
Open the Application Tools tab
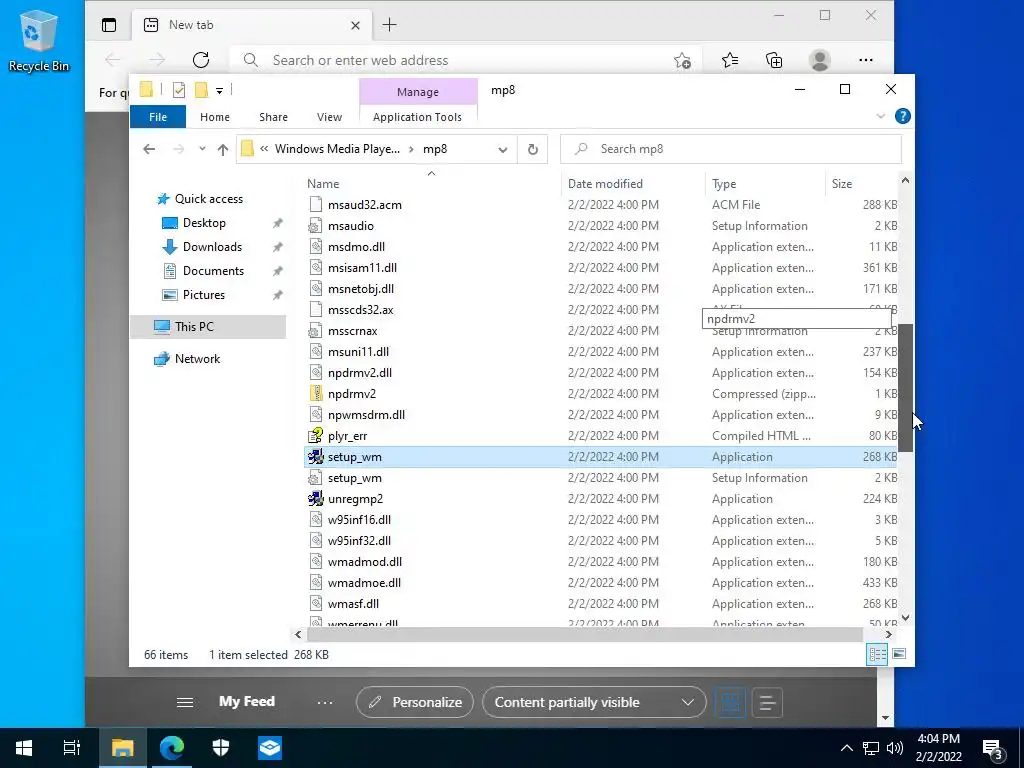pyautogui.click(x=417, y=117)
